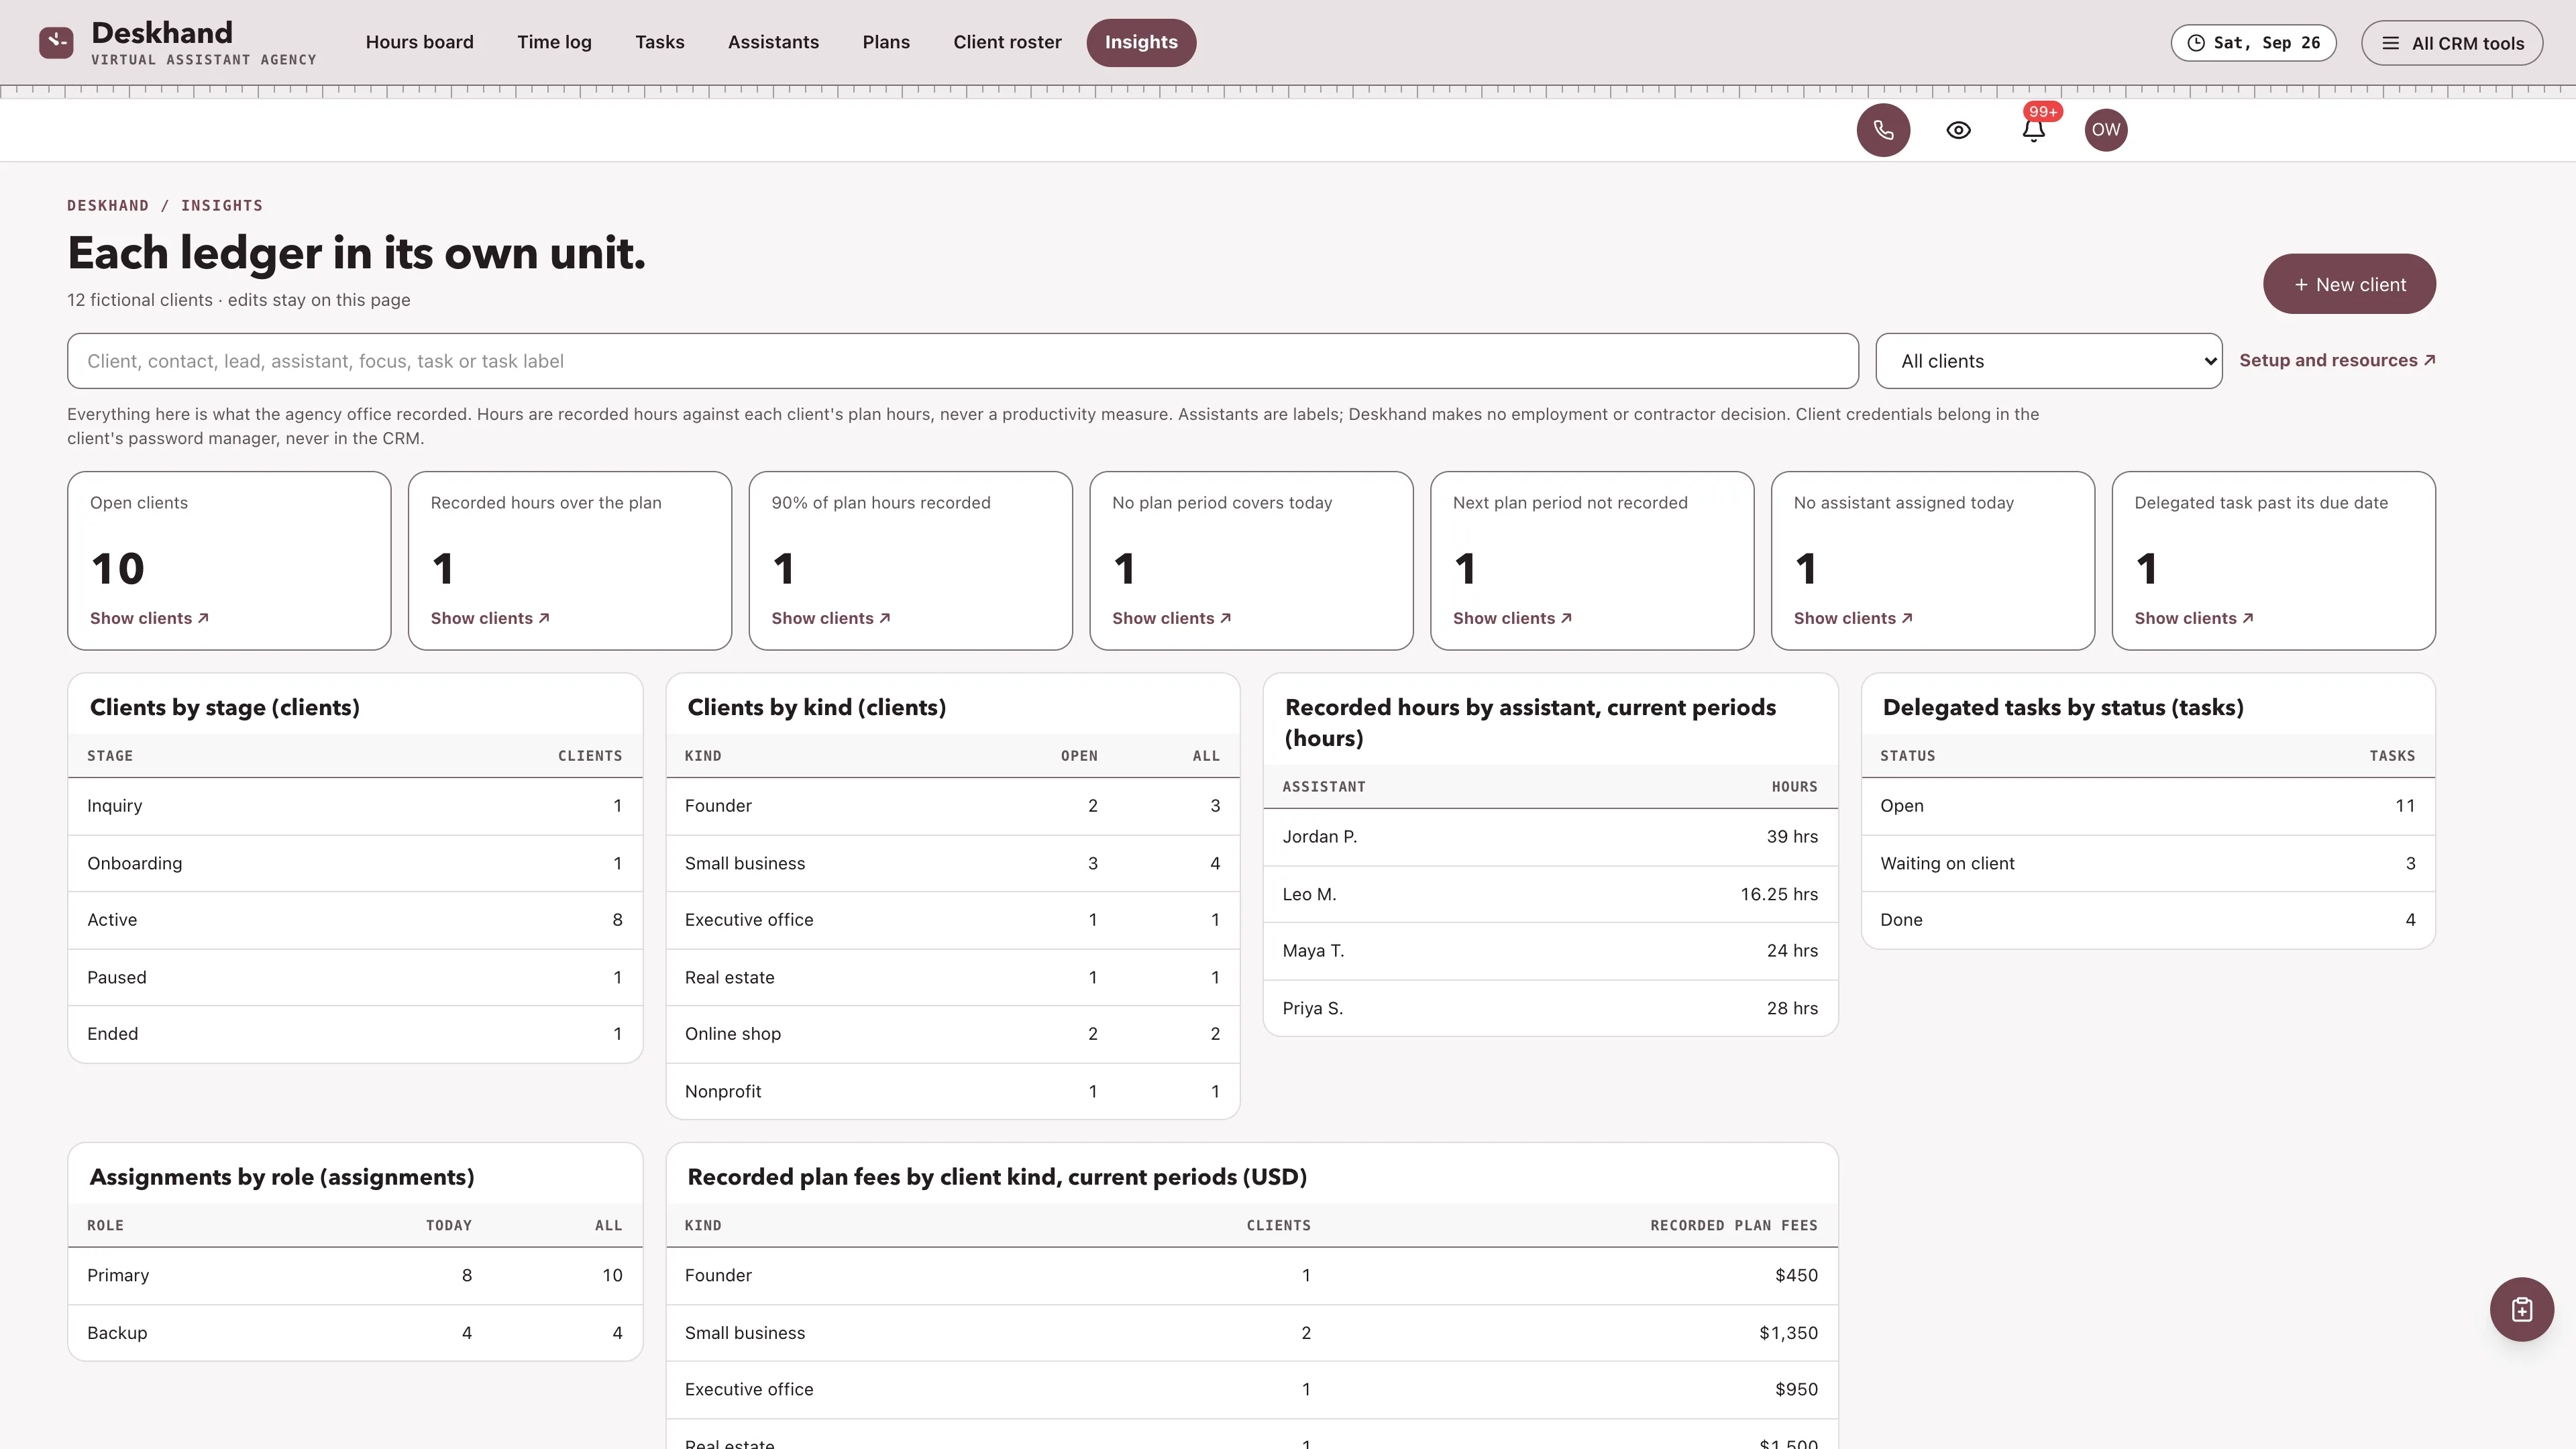Click the Backup role row
The height and width of the screenshot is (1449, 2576).
[x=354, y=1332]
